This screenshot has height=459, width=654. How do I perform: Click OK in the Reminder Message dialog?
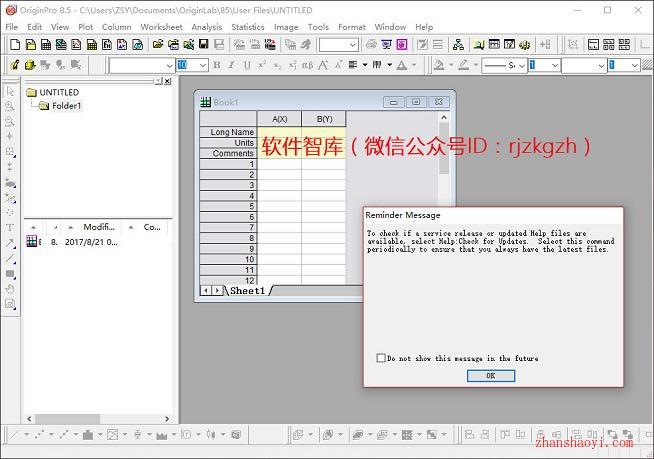[491, 376]
